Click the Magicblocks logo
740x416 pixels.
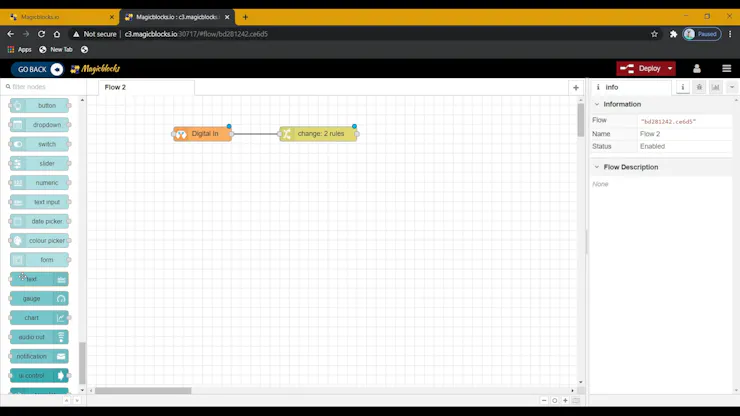click(95, 69)
